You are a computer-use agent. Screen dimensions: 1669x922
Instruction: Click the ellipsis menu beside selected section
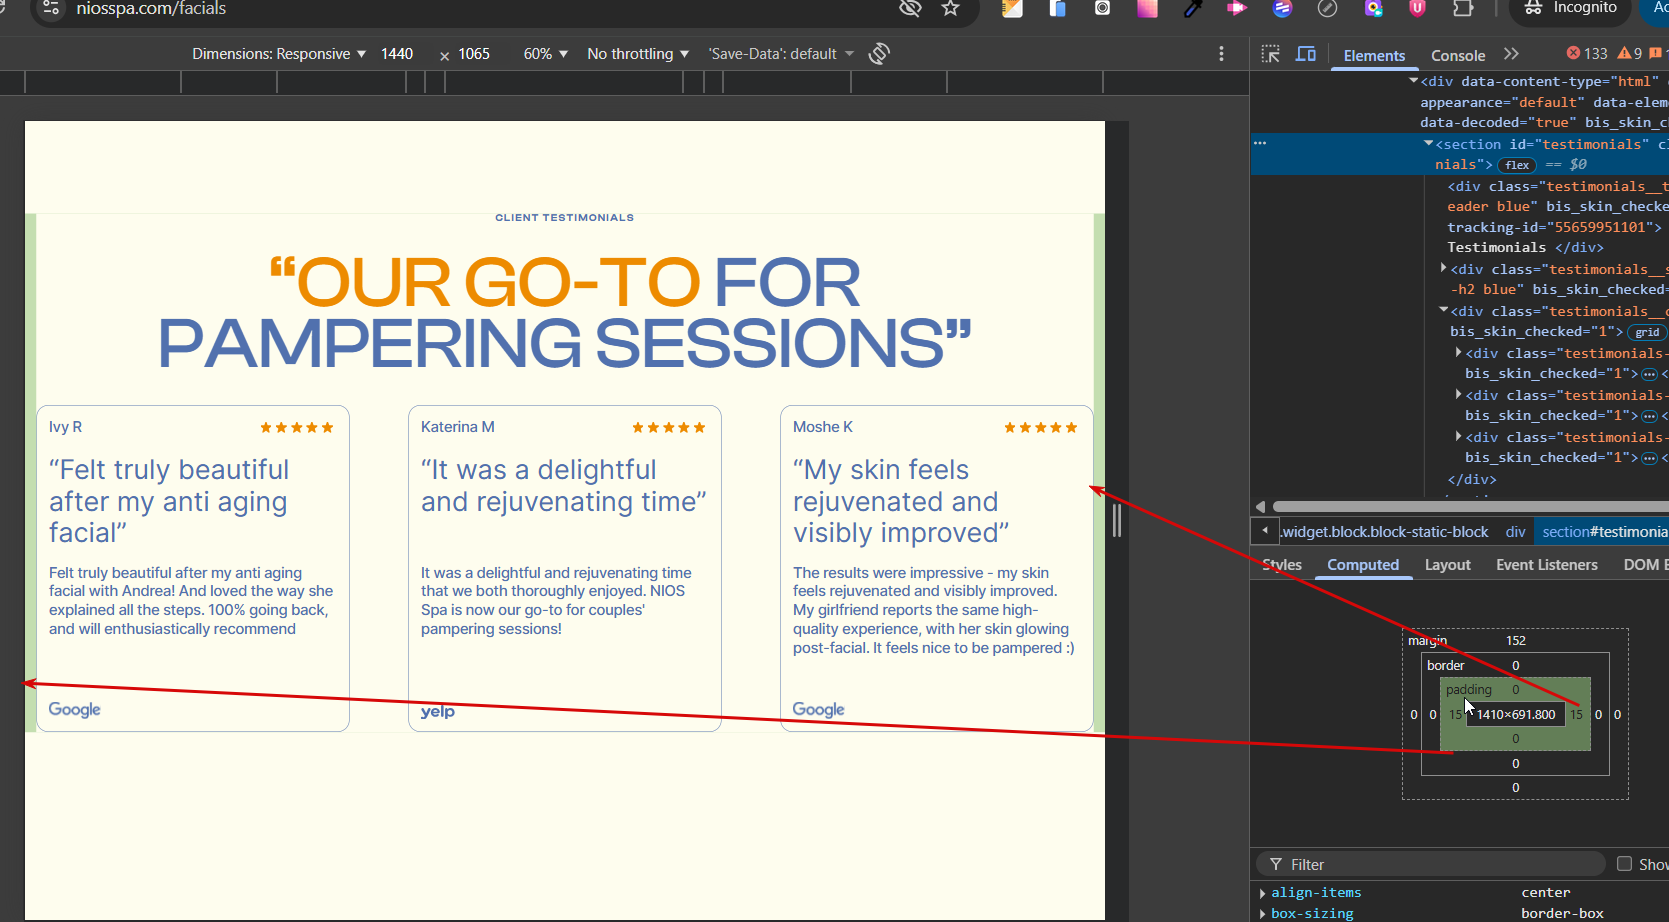[1260, 144]
